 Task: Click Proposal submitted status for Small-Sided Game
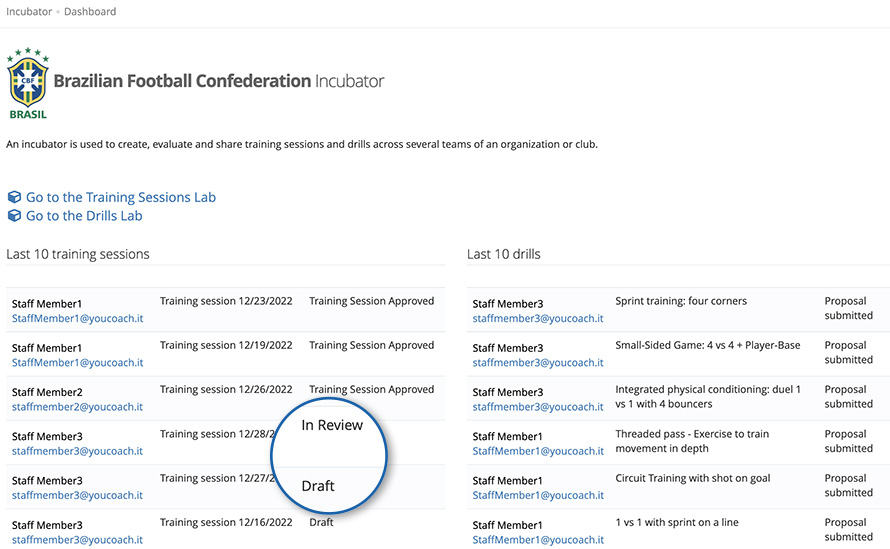click(x=849, y=353)
